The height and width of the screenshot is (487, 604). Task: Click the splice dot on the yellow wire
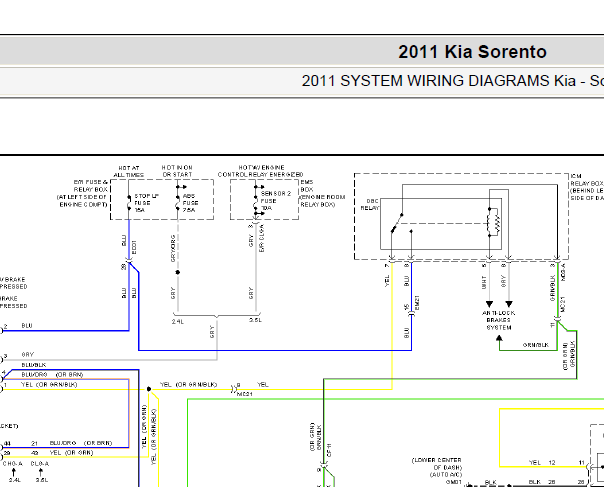(x=149, y=389)
